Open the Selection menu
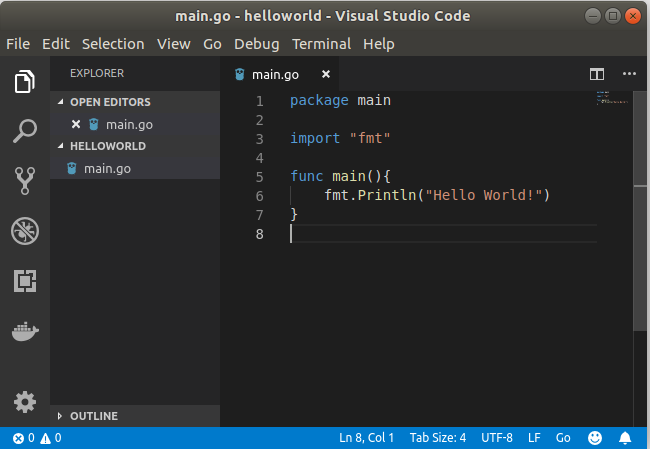The image size is (650, 449). [113, 44]
